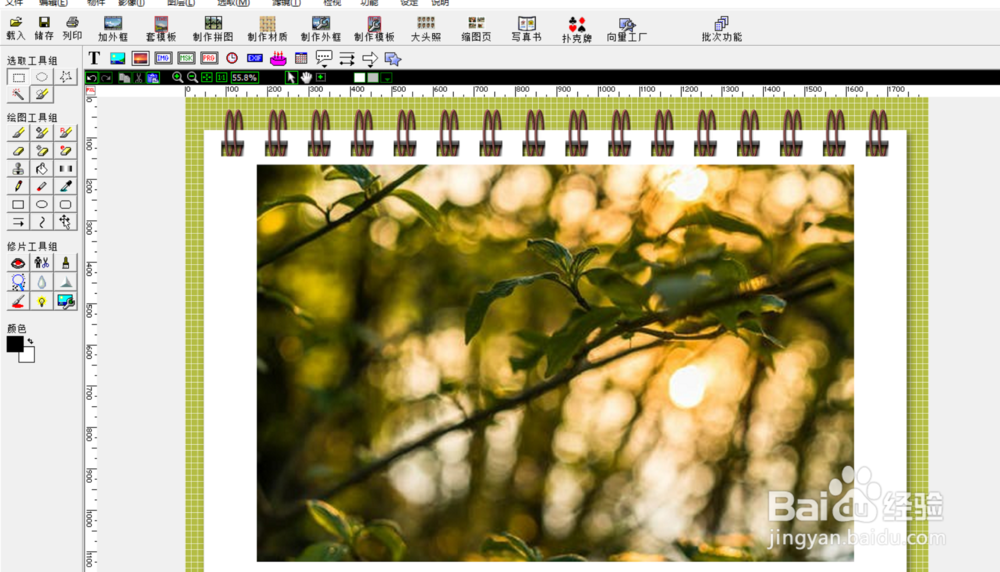
Task: Toggle the hand pan mode
Action: (x=306, y=78)
